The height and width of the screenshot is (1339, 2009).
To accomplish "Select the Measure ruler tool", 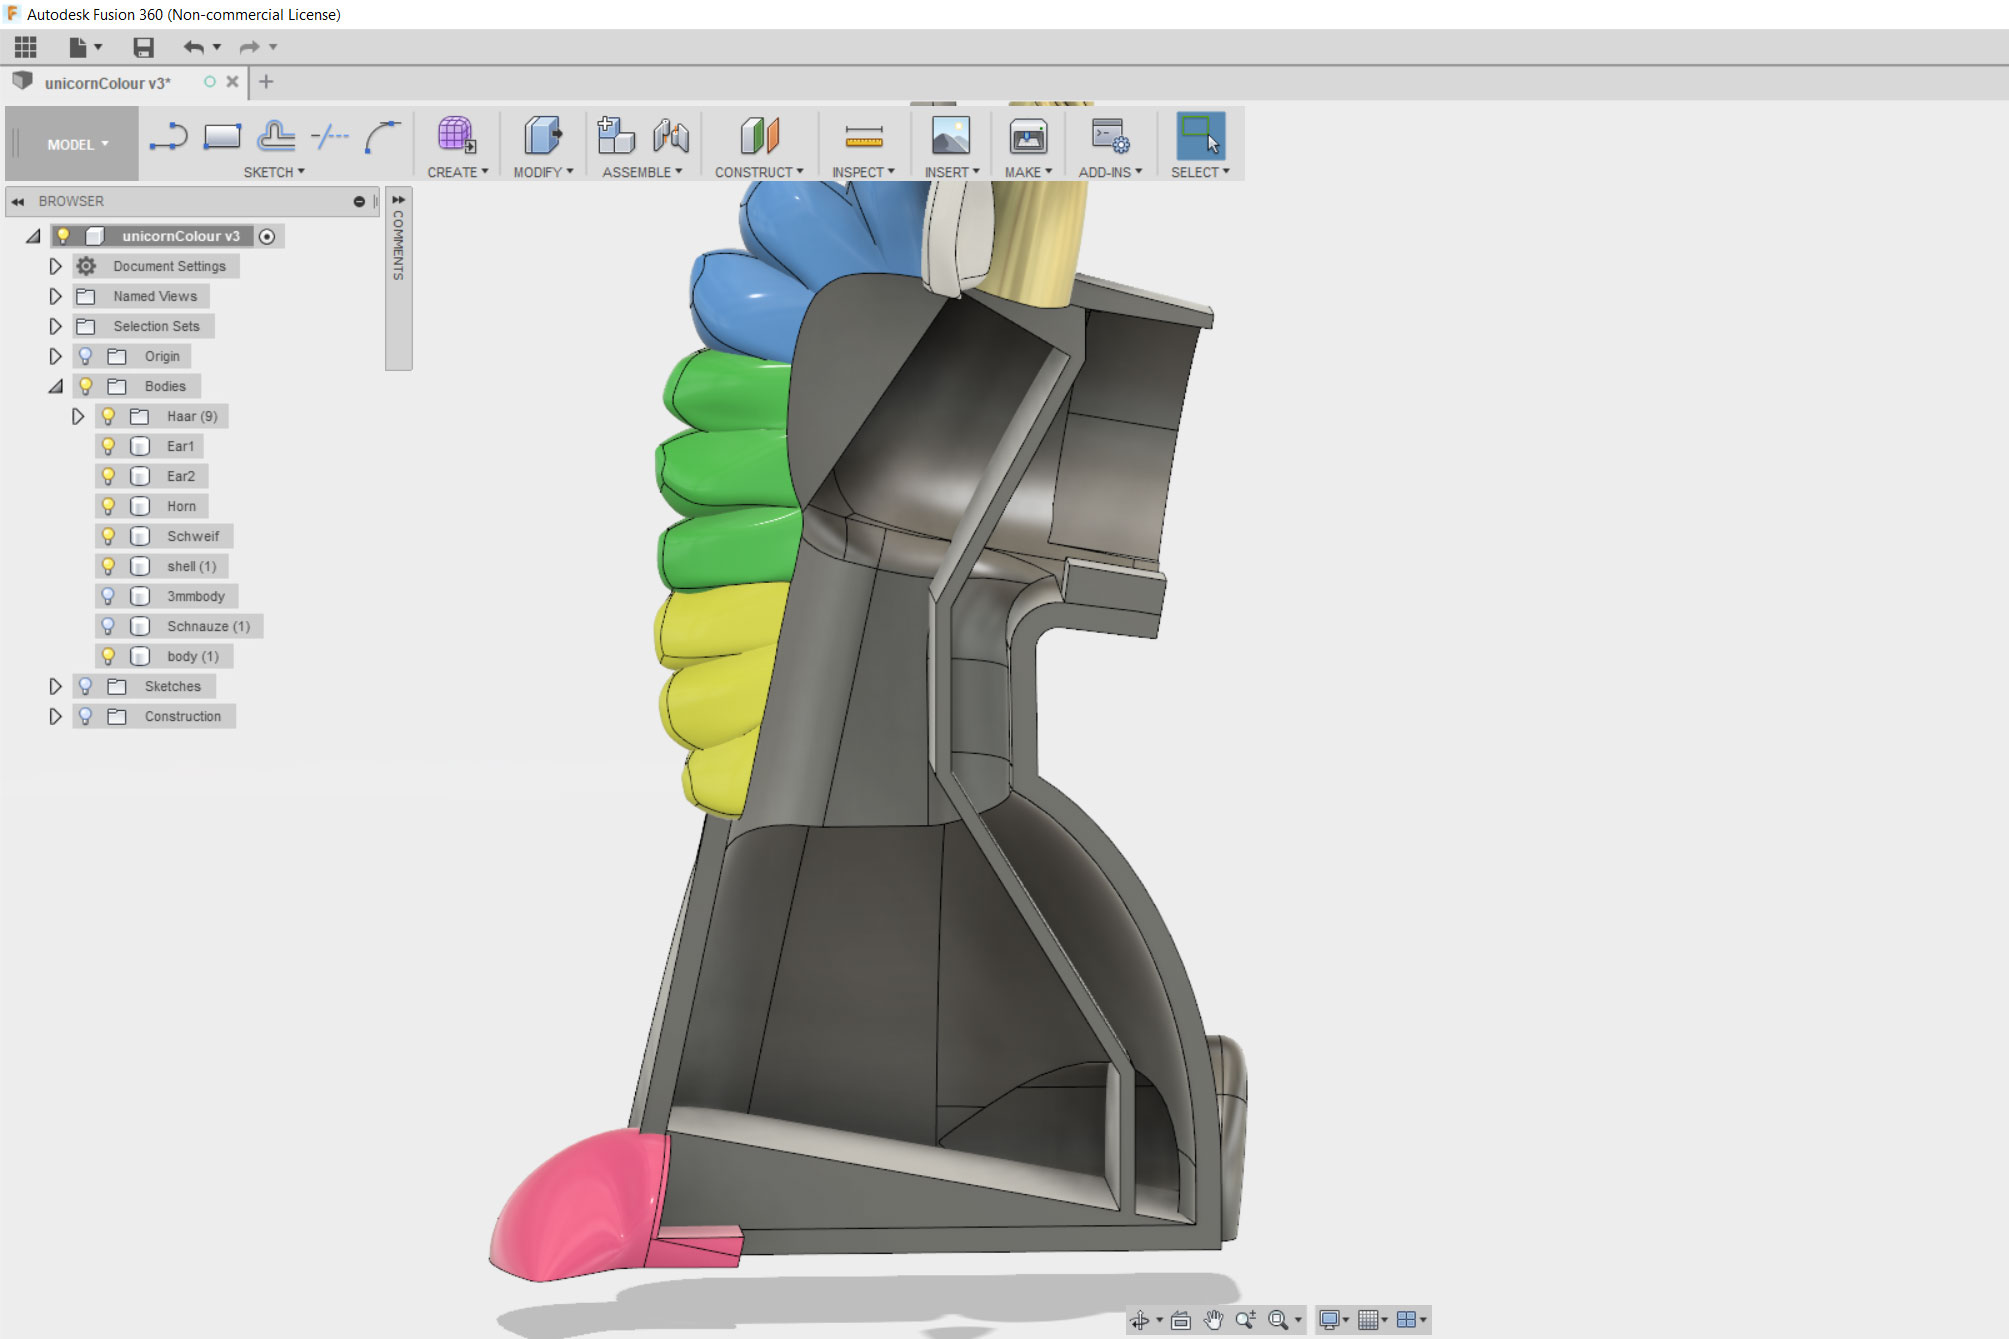I will point(863,136).
